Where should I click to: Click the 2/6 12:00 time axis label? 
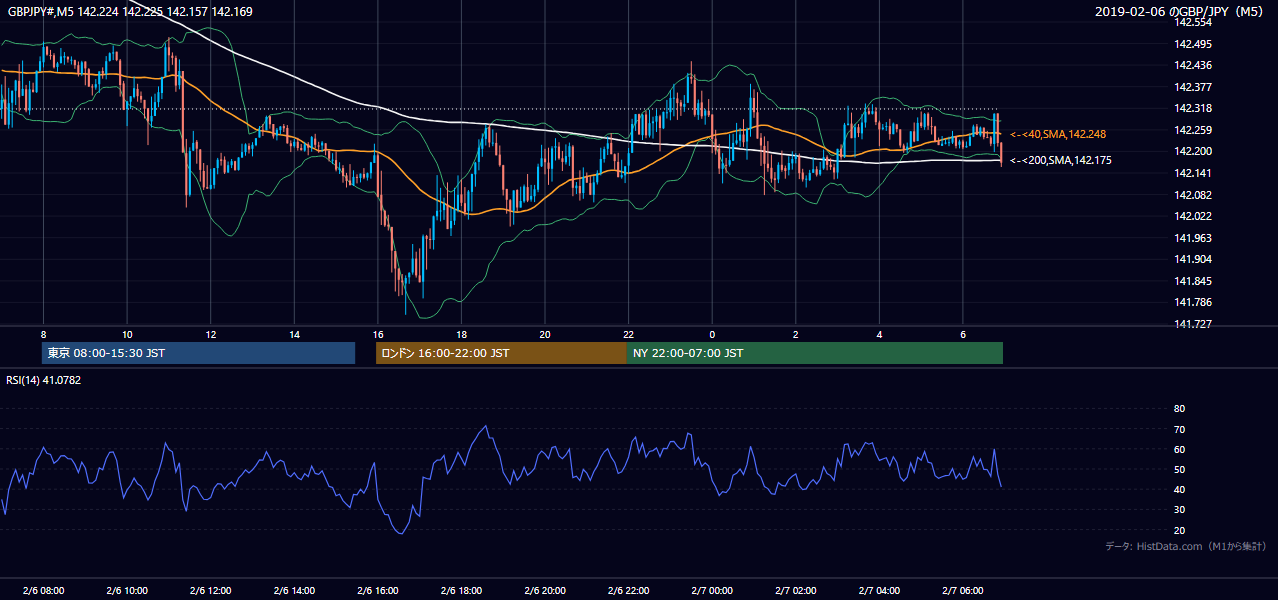point(211,591)
